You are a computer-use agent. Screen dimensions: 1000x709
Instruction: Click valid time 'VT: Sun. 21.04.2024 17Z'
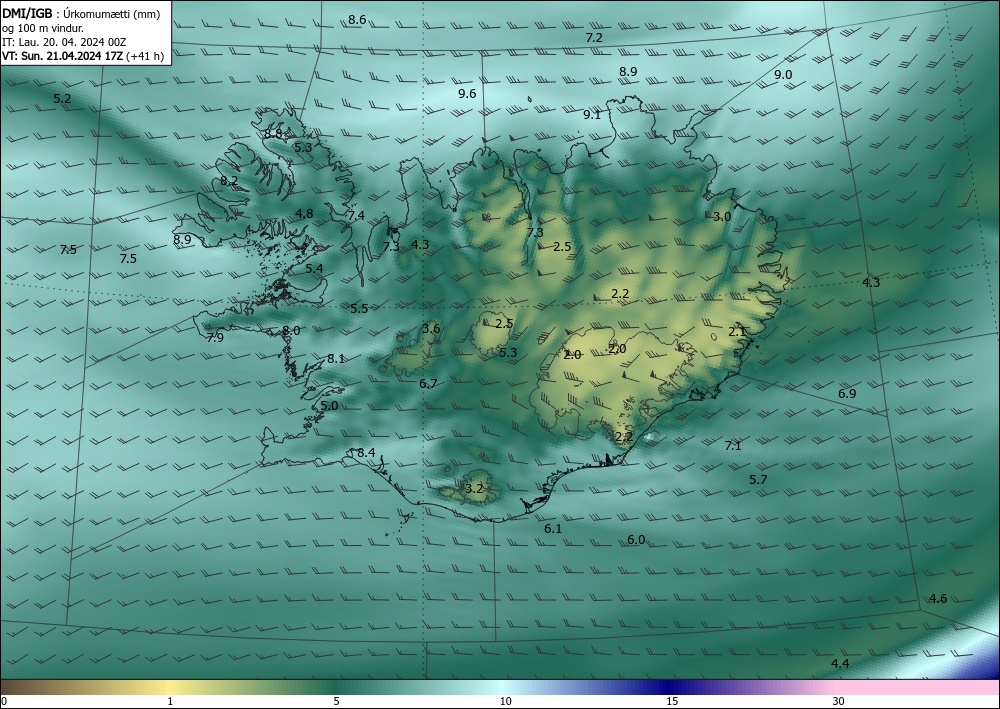click(x=63, y=56)
